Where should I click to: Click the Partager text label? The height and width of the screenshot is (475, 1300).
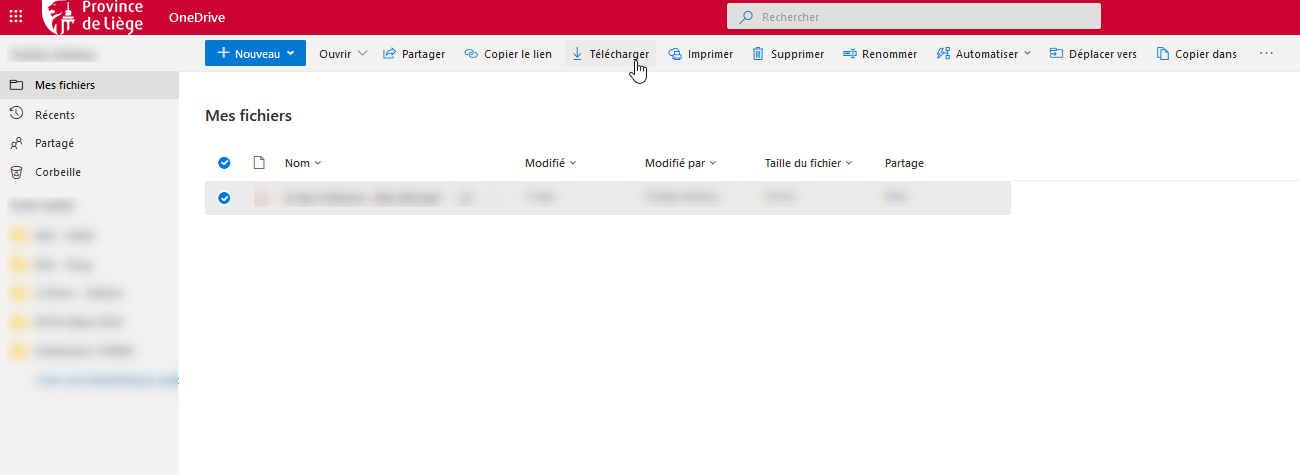(423, 54)
